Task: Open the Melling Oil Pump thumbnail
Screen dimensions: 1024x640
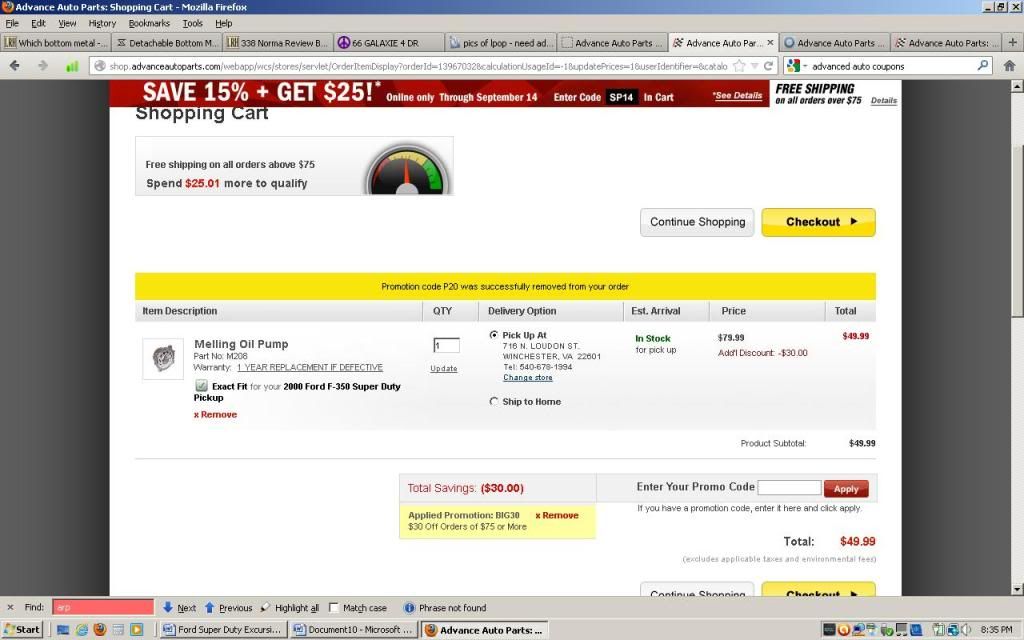Action: coord(163,359)
